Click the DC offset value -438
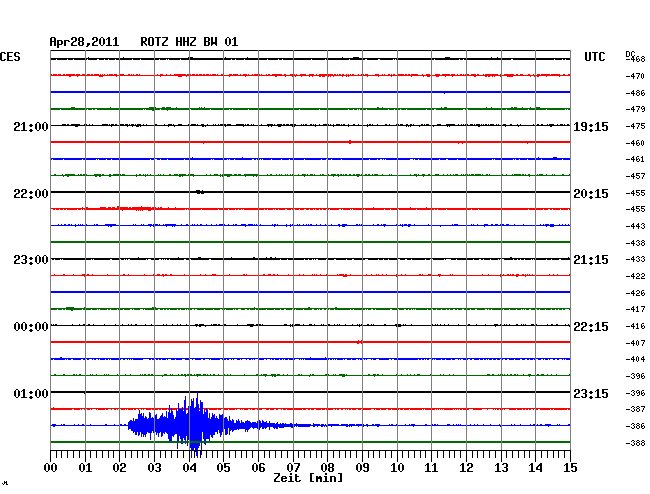Viewport: 650px width, 494px height. click(635, 243)
